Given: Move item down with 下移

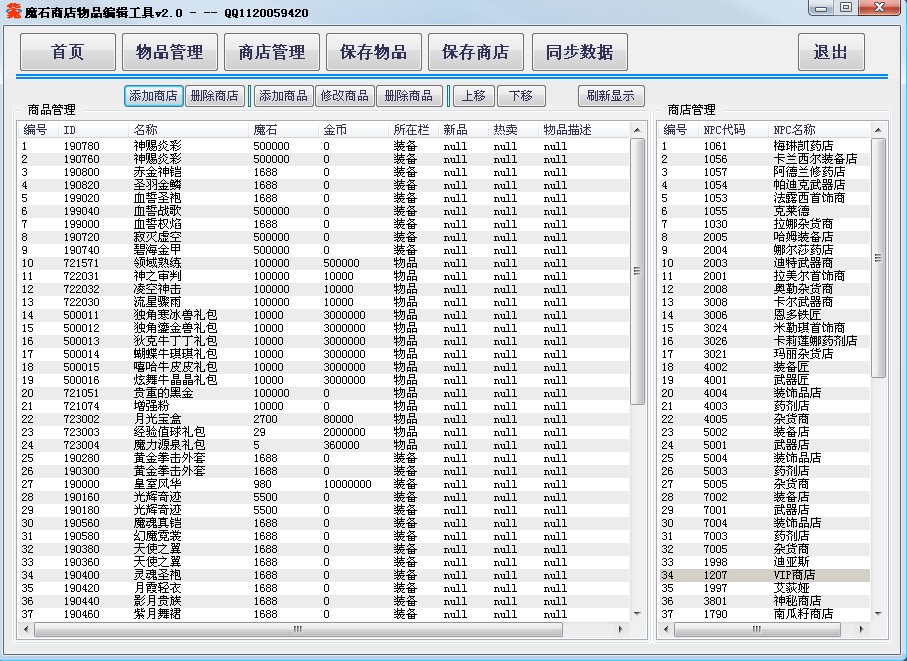Looking at the screenshot, I should (x=521, y=96).
